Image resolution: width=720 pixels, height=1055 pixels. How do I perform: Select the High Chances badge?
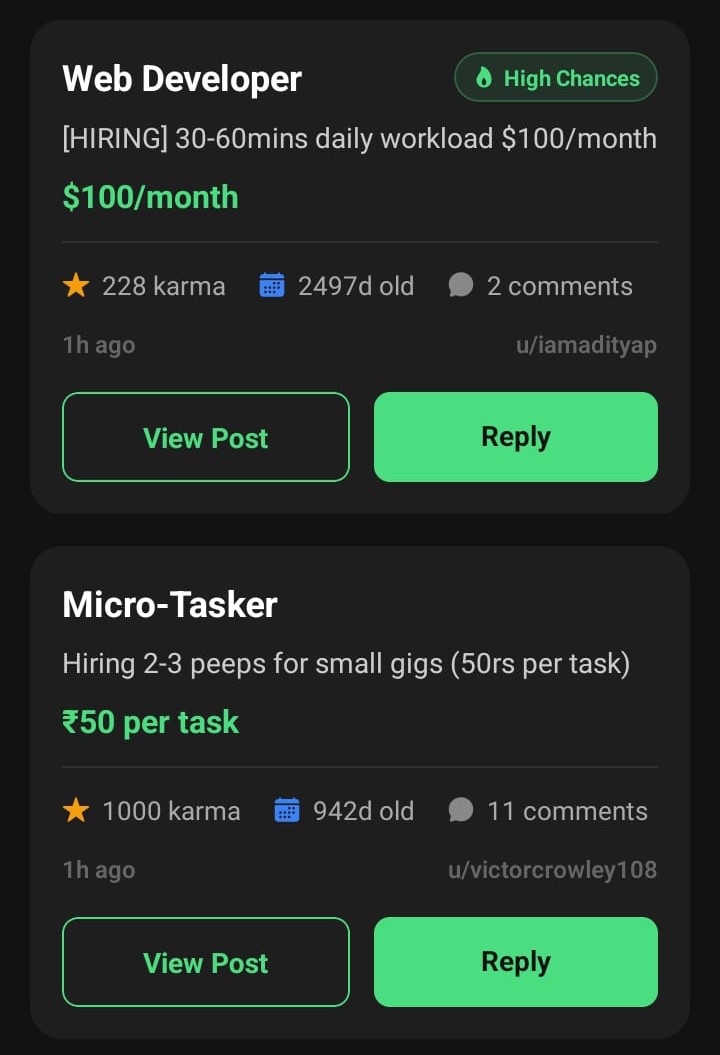click(x=556, y=77)
